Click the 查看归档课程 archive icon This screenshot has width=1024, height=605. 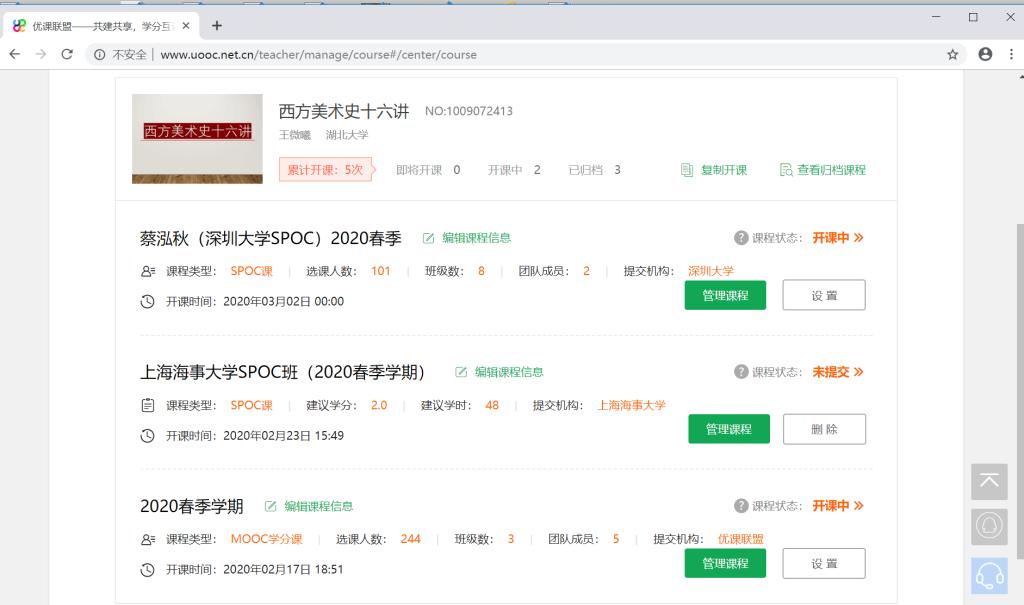pos(786,170)
